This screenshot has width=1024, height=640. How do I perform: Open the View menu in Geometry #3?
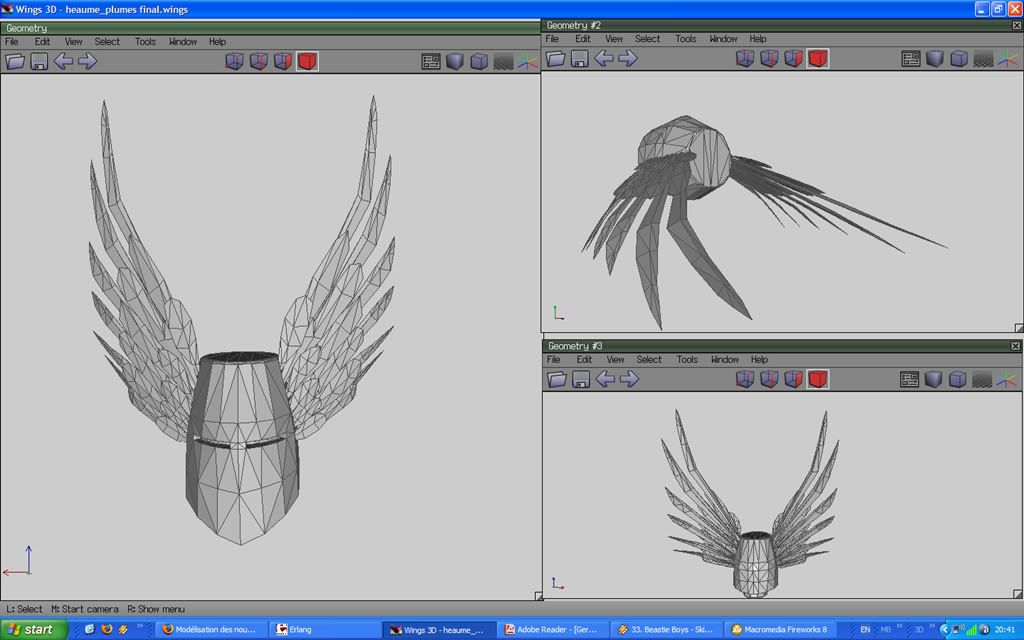(x=615, y=360)
